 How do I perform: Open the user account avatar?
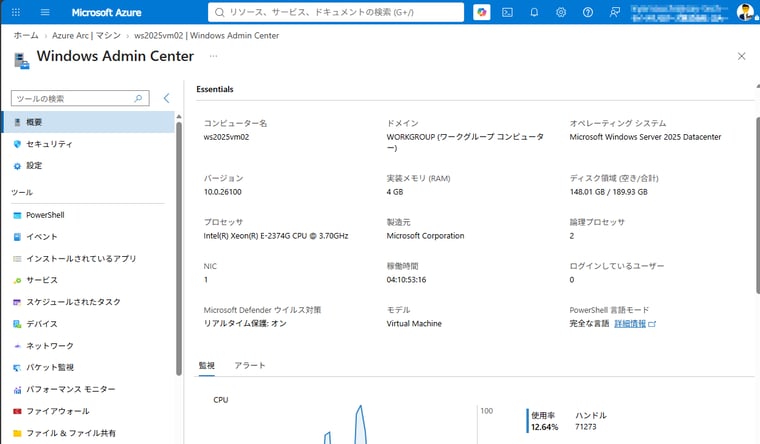(x=745, y=12)
